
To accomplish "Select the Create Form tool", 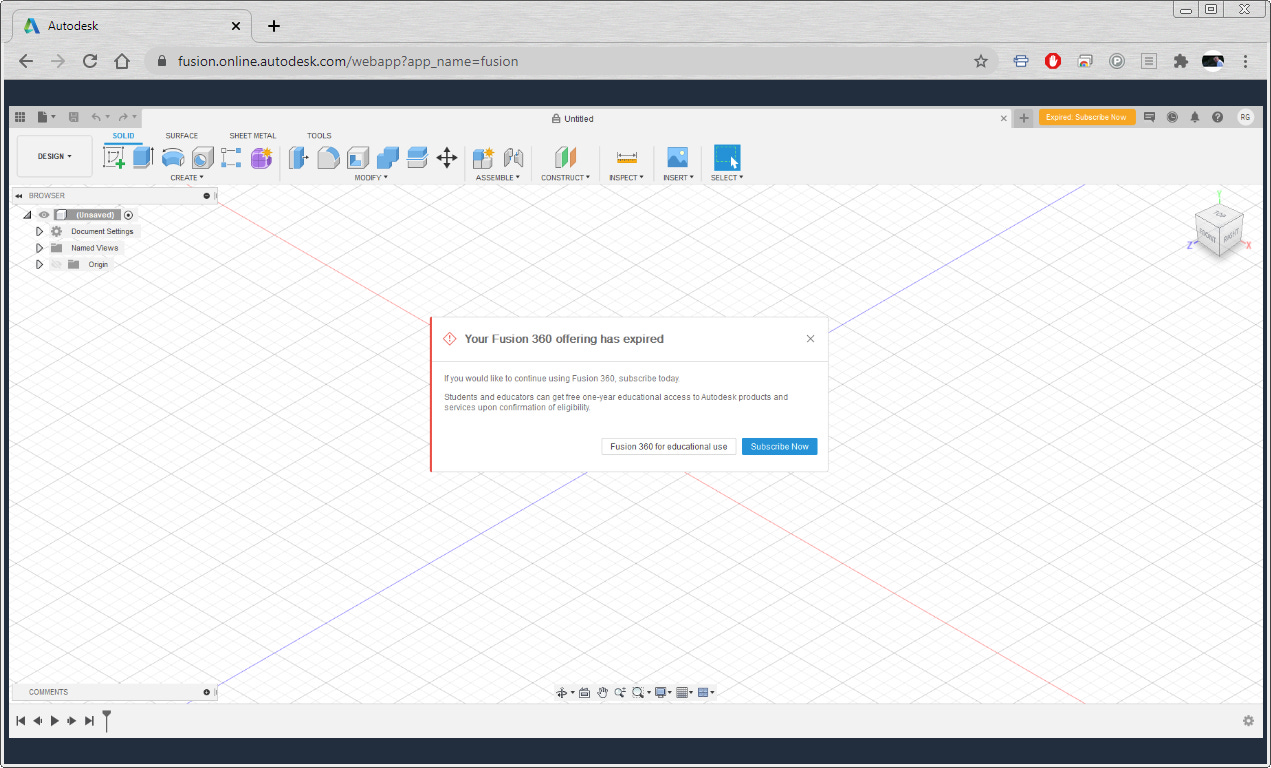I will tap(261, 158).
